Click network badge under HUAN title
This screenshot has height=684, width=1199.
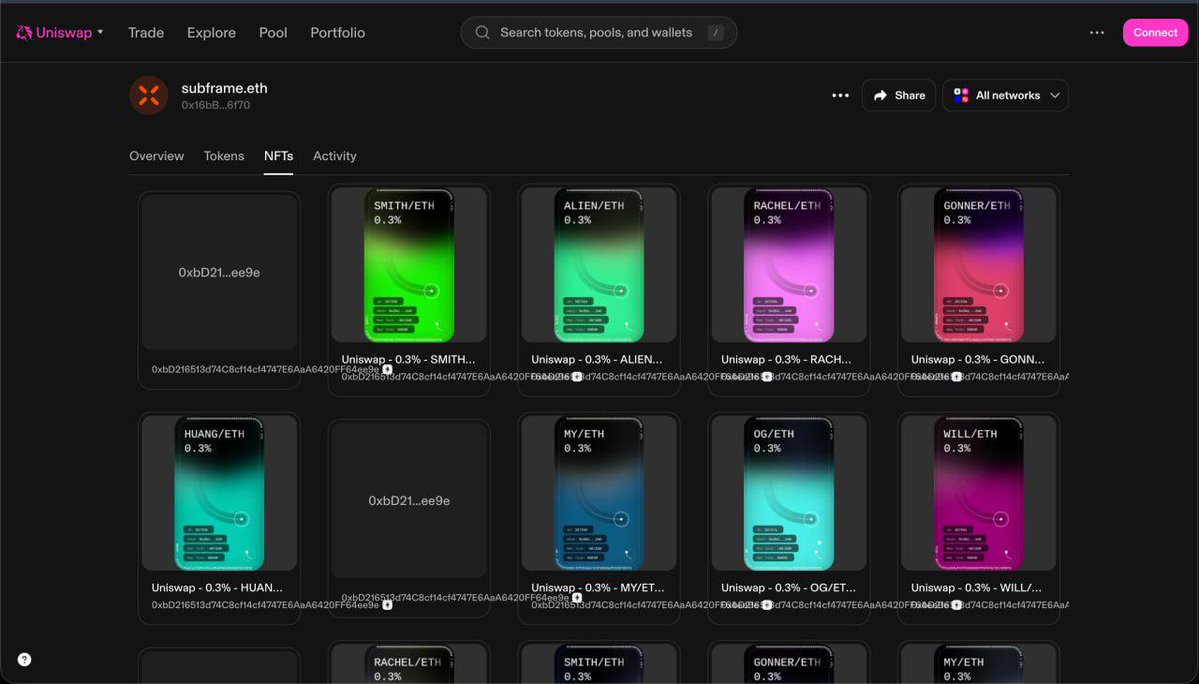click(388, 605)
